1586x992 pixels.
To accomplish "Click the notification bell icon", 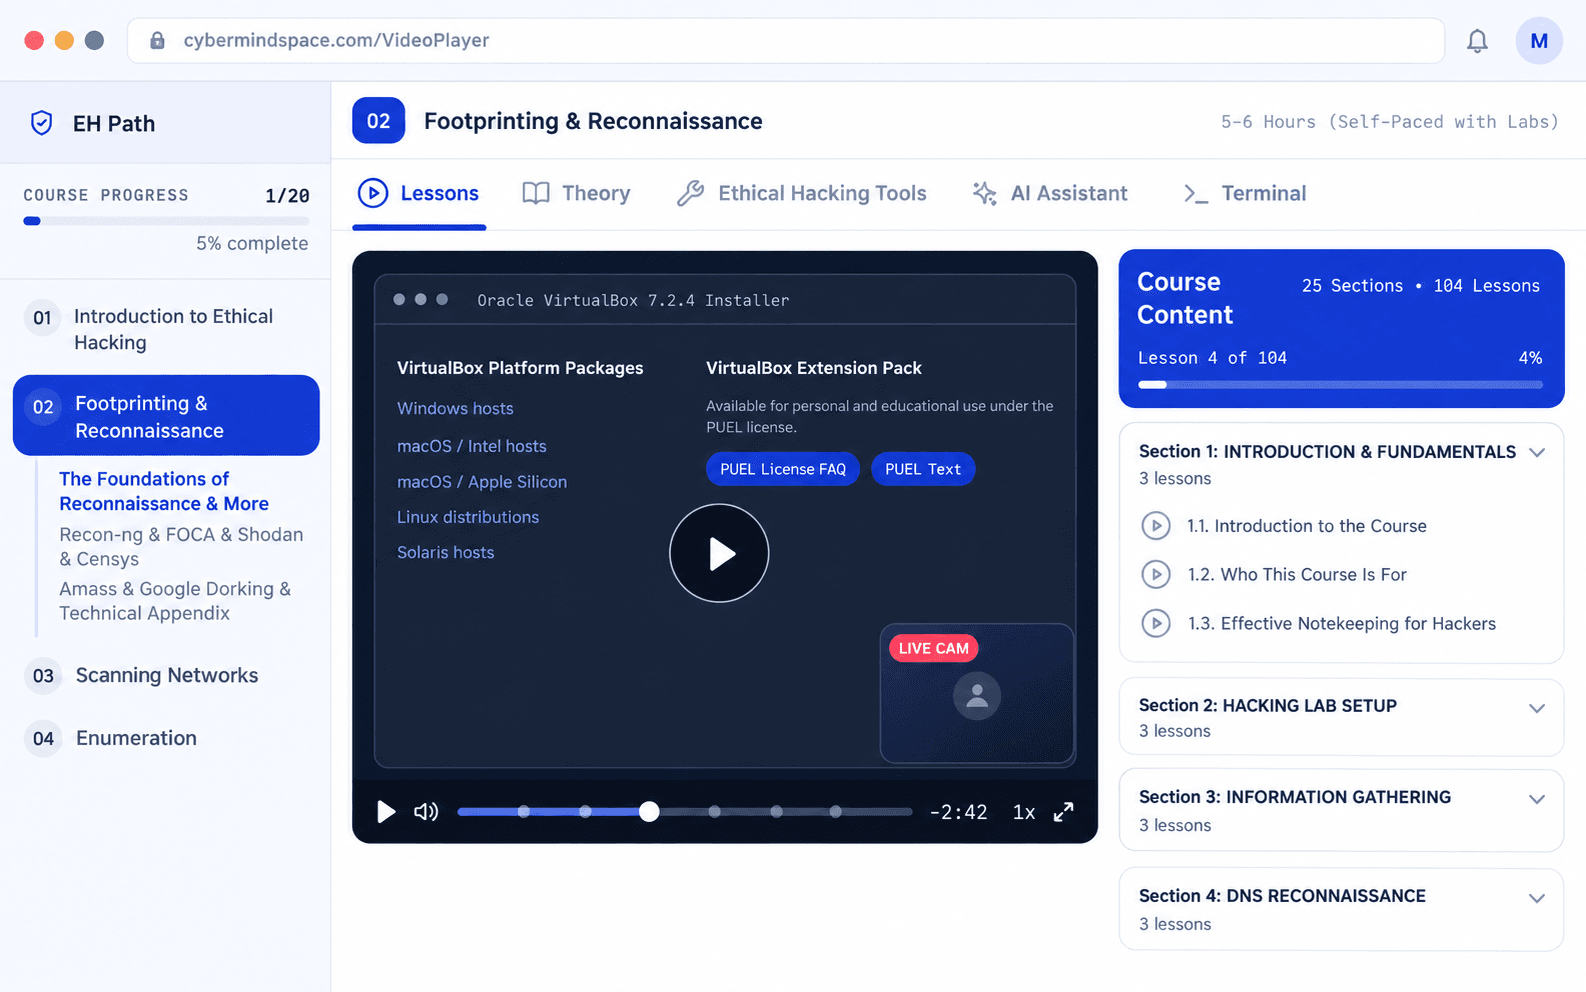I will pyautogui.click(x=1477, y=41).
